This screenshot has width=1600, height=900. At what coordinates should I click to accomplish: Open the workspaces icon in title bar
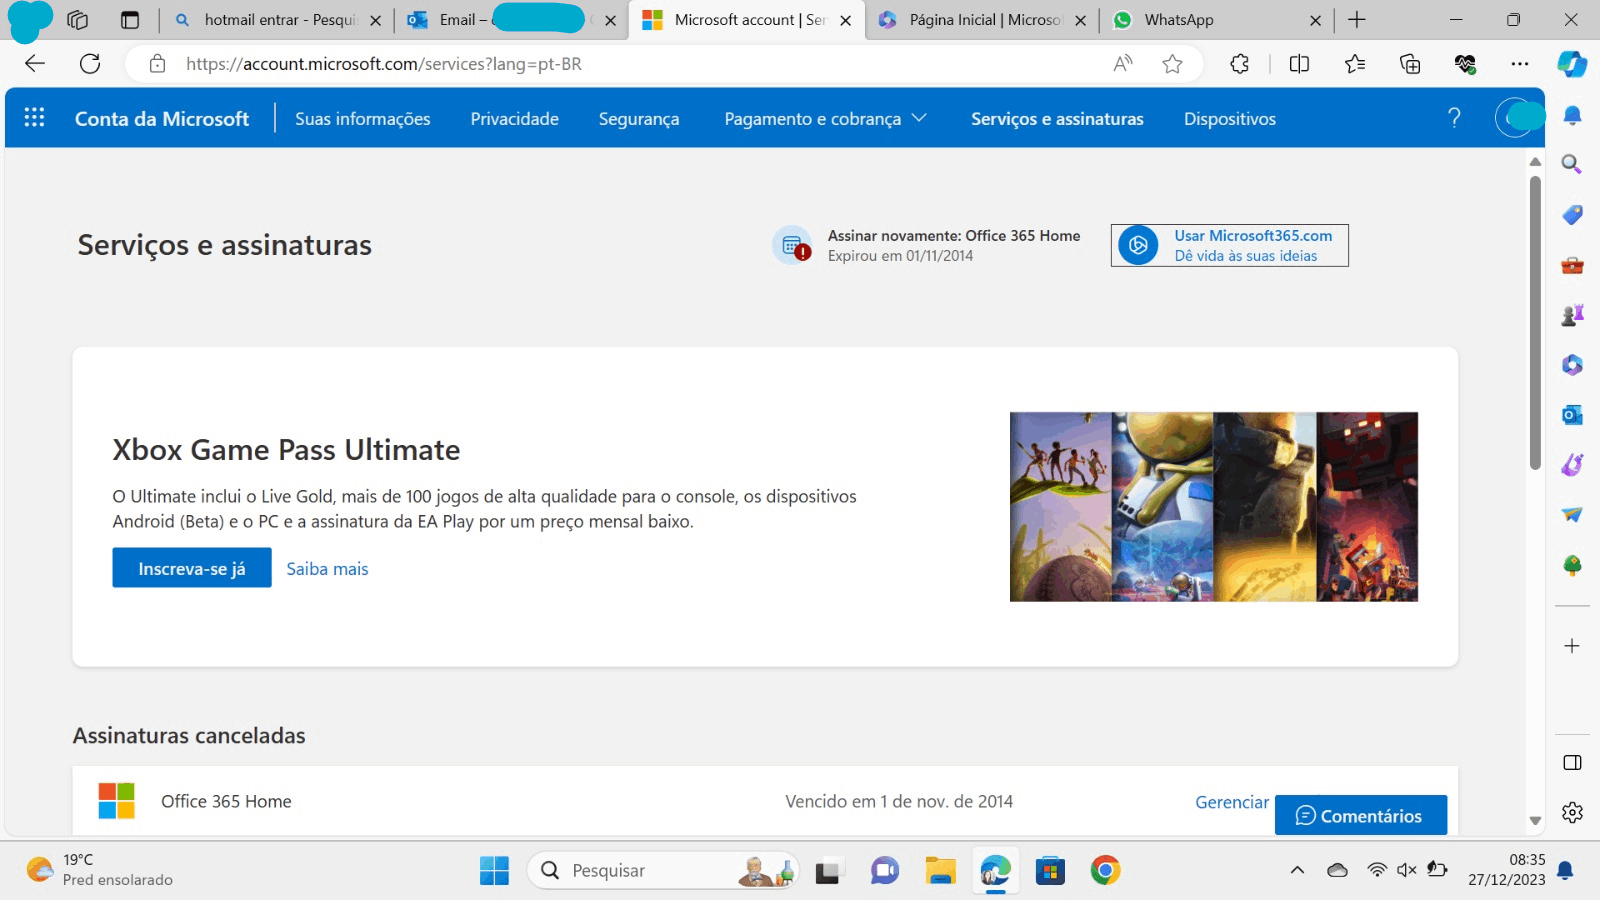pyautogui.click(x=78, y=20)
